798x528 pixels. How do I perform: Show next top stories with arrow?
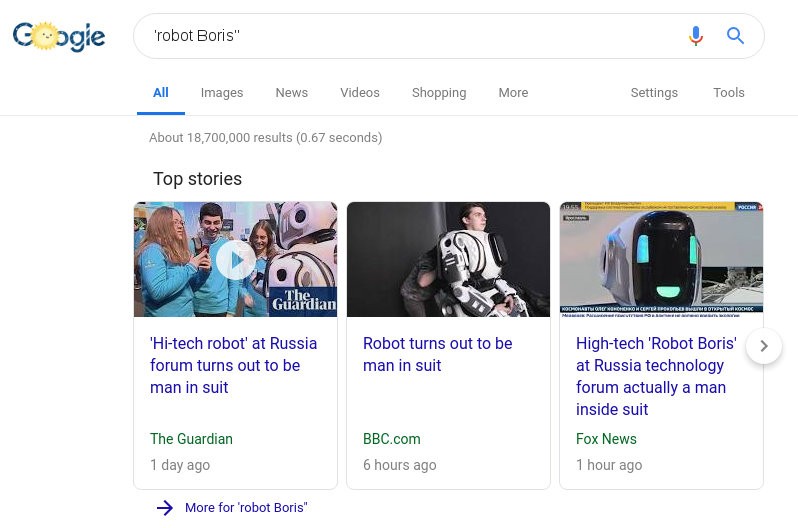(x=764, y=346)
